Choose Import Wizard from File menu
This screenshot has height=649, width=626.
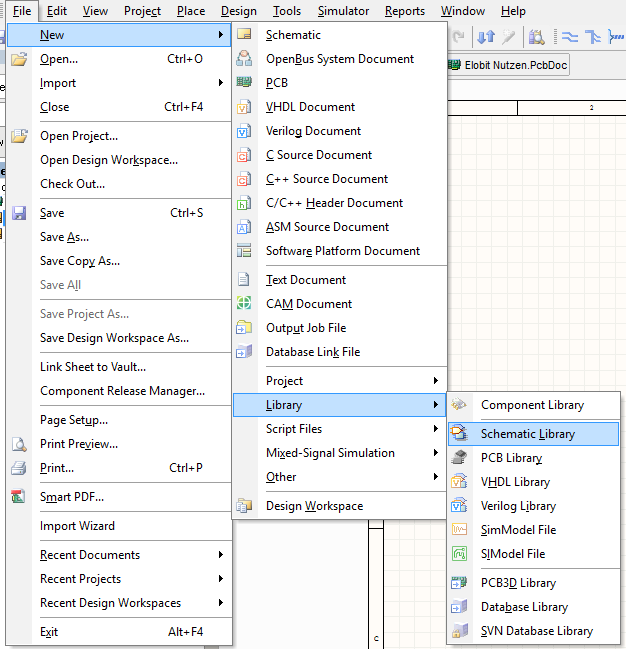(x=77, y=526)
